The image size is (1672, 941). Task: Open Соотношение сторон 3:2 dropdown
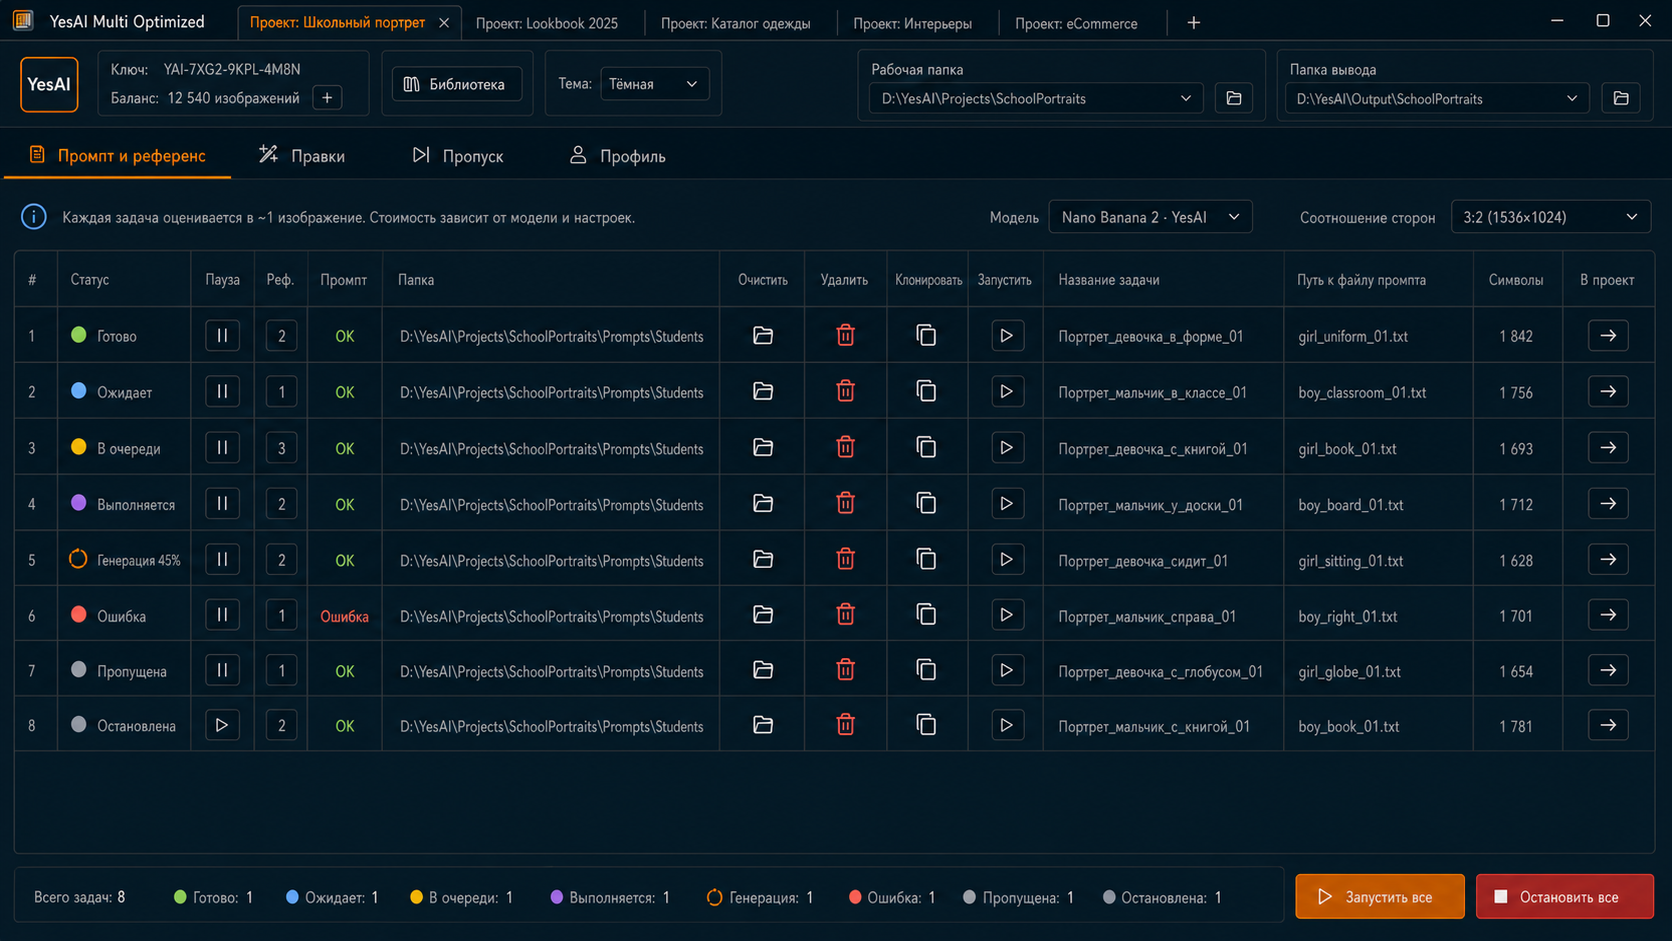pyautogui.click(x=1550, y=217)
